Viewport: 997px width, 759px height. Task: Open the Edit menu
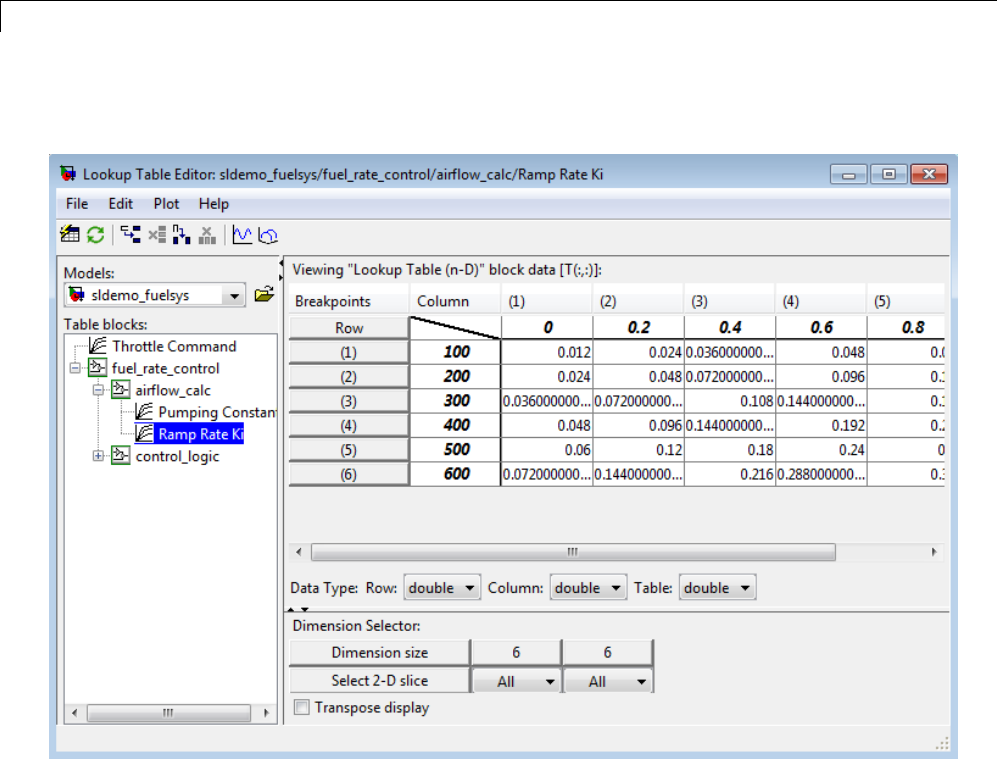tap(121, 204)
